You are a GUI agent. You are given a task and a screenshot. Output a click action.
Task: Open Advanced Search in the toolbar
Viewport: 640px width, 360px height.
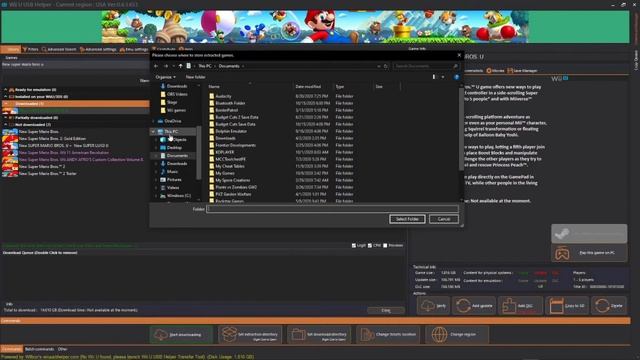click(59, 49)
